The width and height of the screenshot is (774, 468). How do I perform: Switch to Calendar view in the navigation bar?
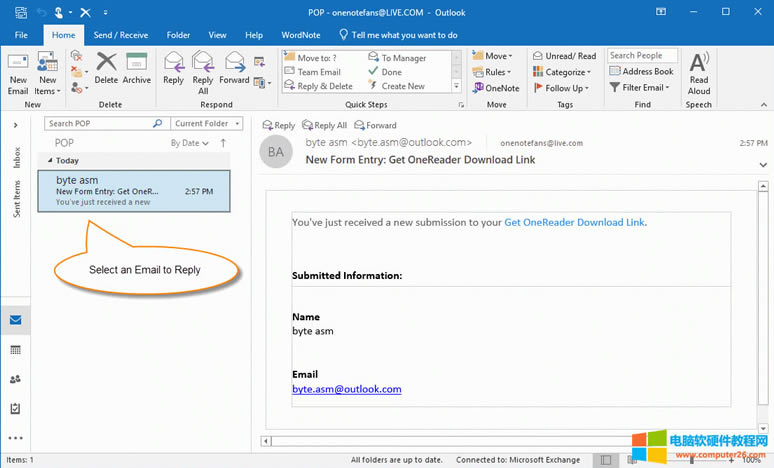coord(16,350)
